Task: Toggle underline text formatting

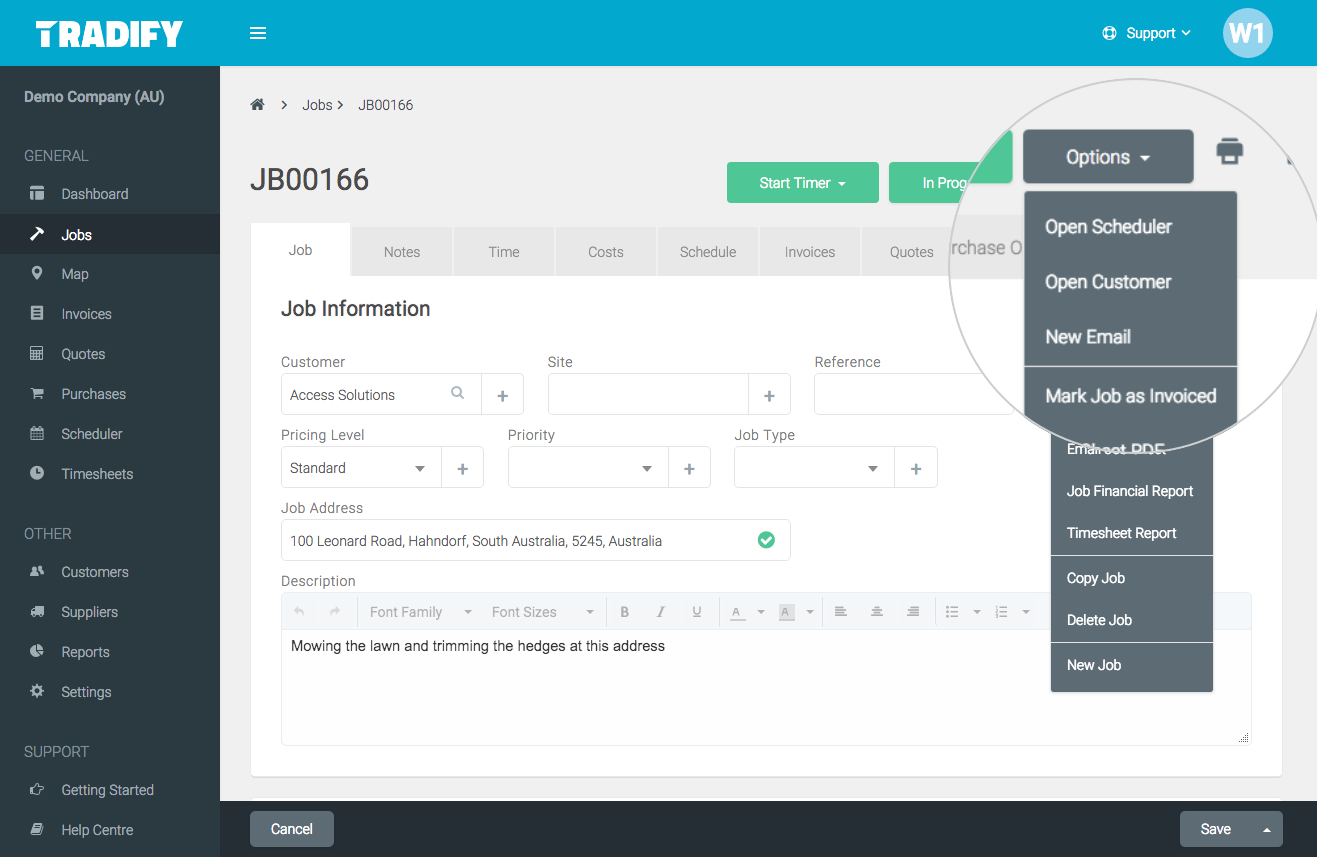Action: click(697, 612)
